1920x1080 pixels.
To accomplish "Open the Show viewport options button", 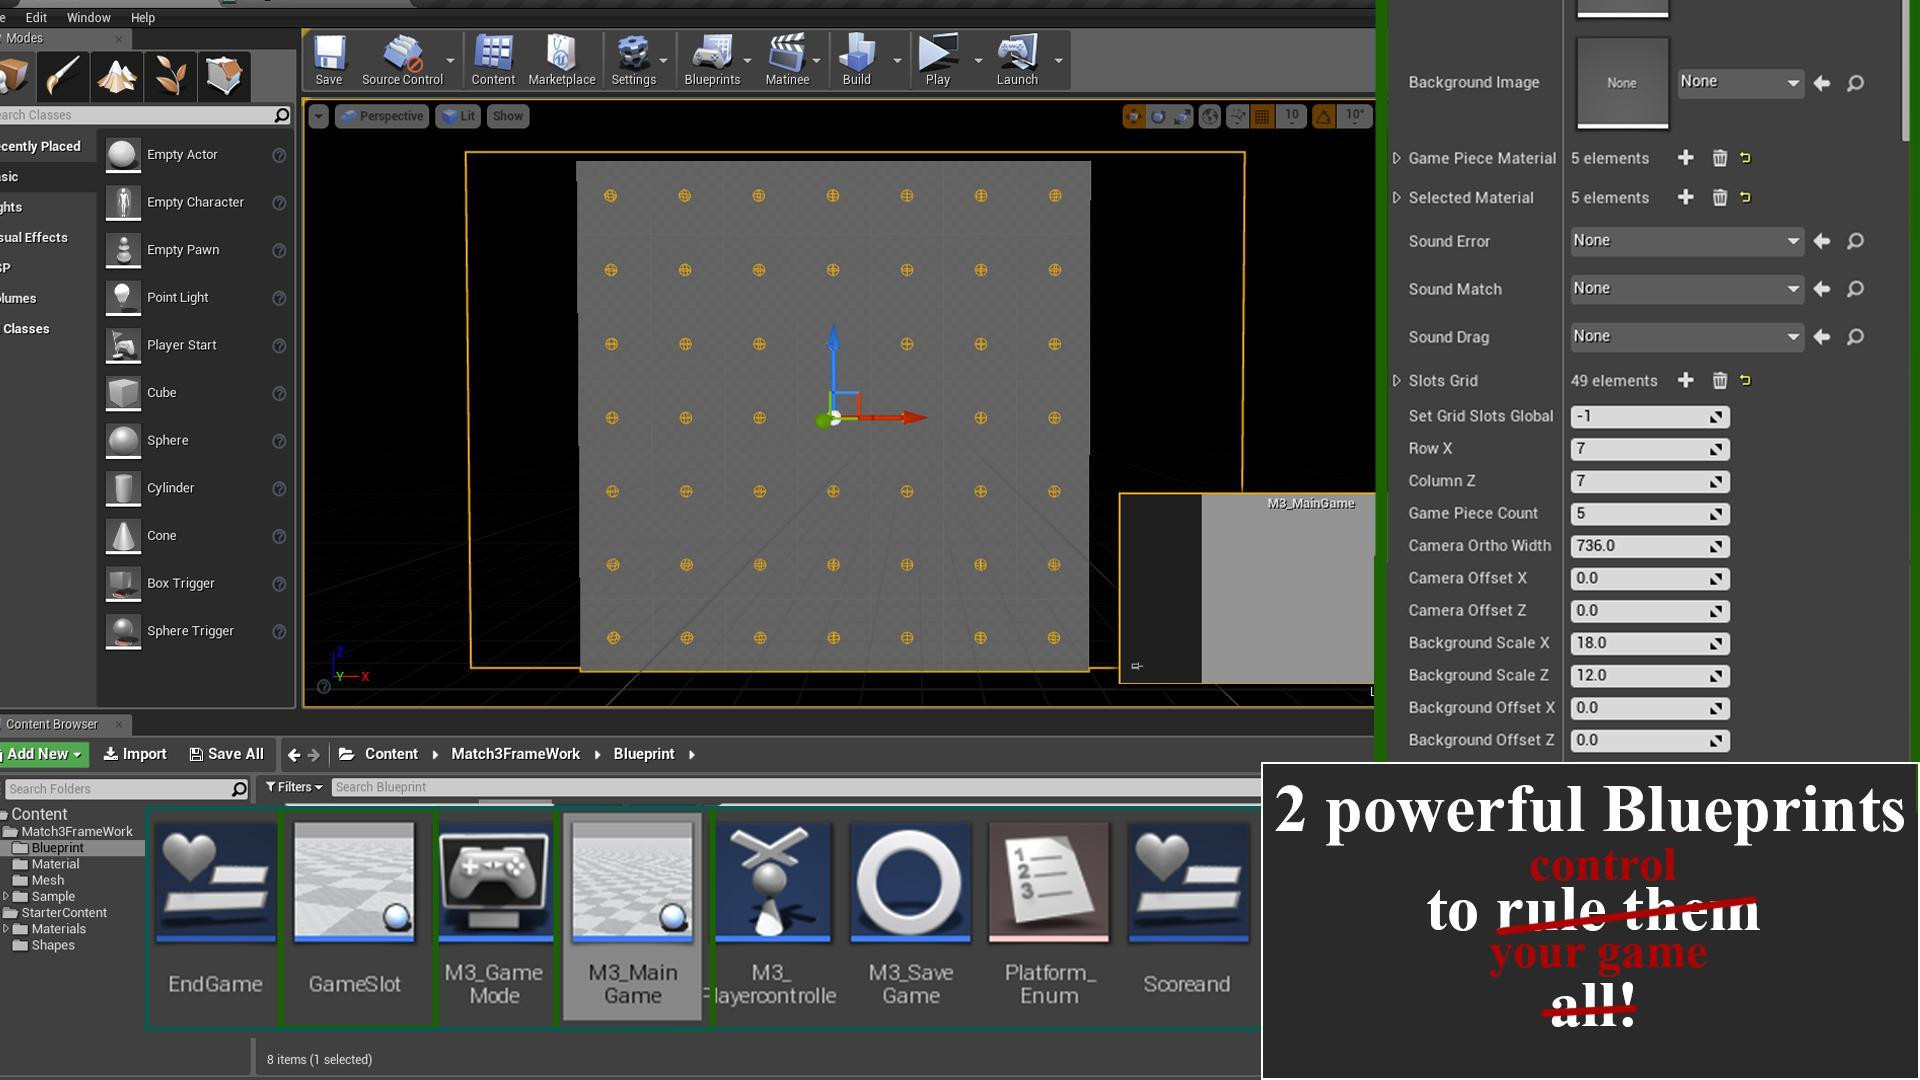I will tap(508, 116).
